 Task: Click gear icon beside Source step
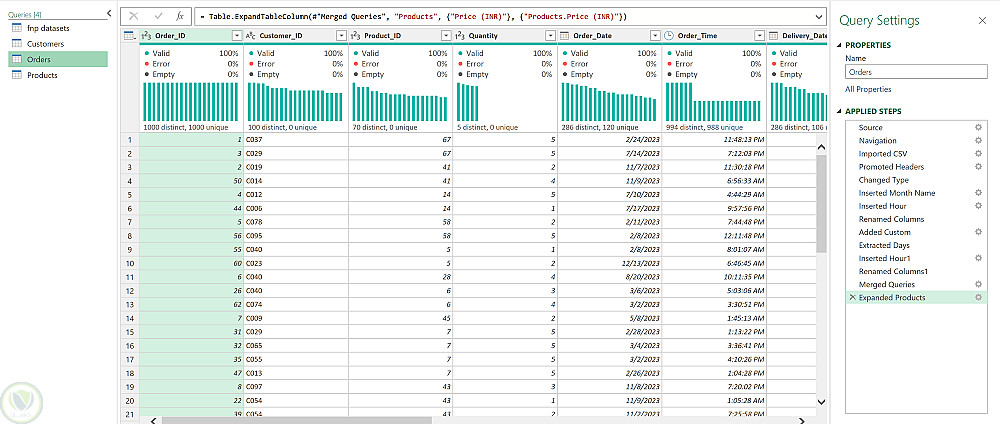978,128
